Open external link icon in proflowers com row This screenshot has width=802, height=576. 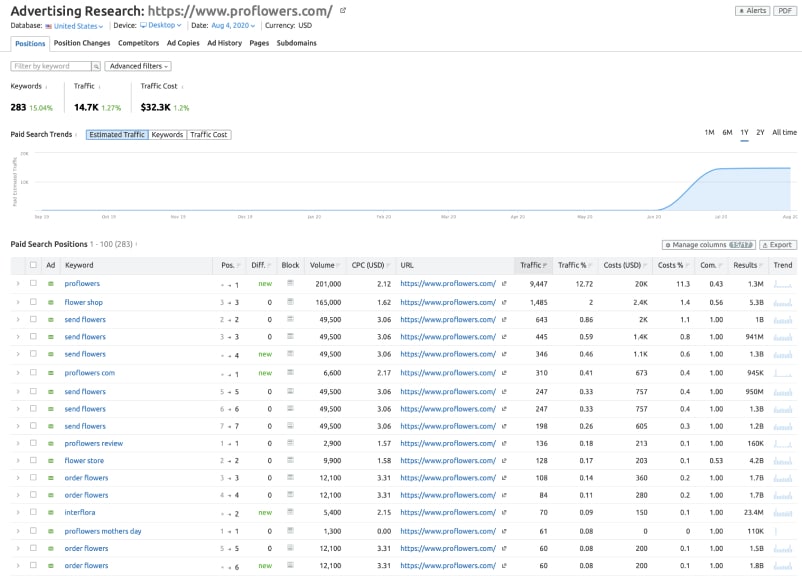[x=504, y=373]
